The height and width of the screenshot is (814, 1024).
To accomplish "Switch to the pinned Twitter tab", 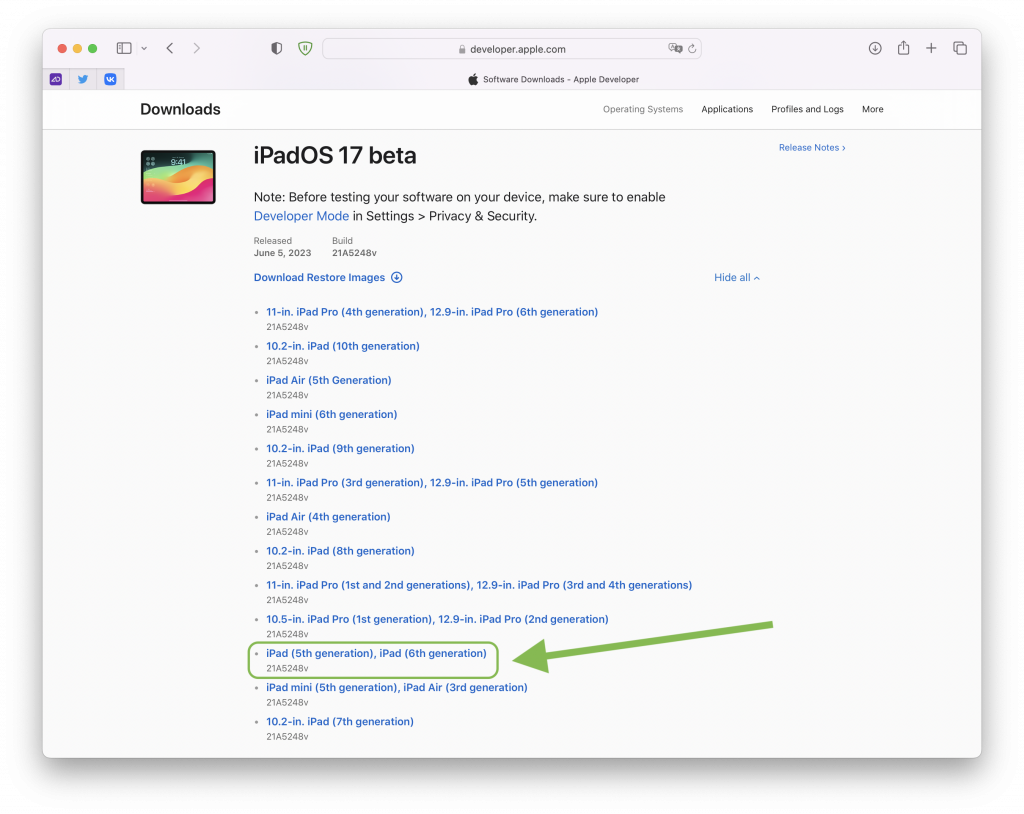I will [83, 79].
